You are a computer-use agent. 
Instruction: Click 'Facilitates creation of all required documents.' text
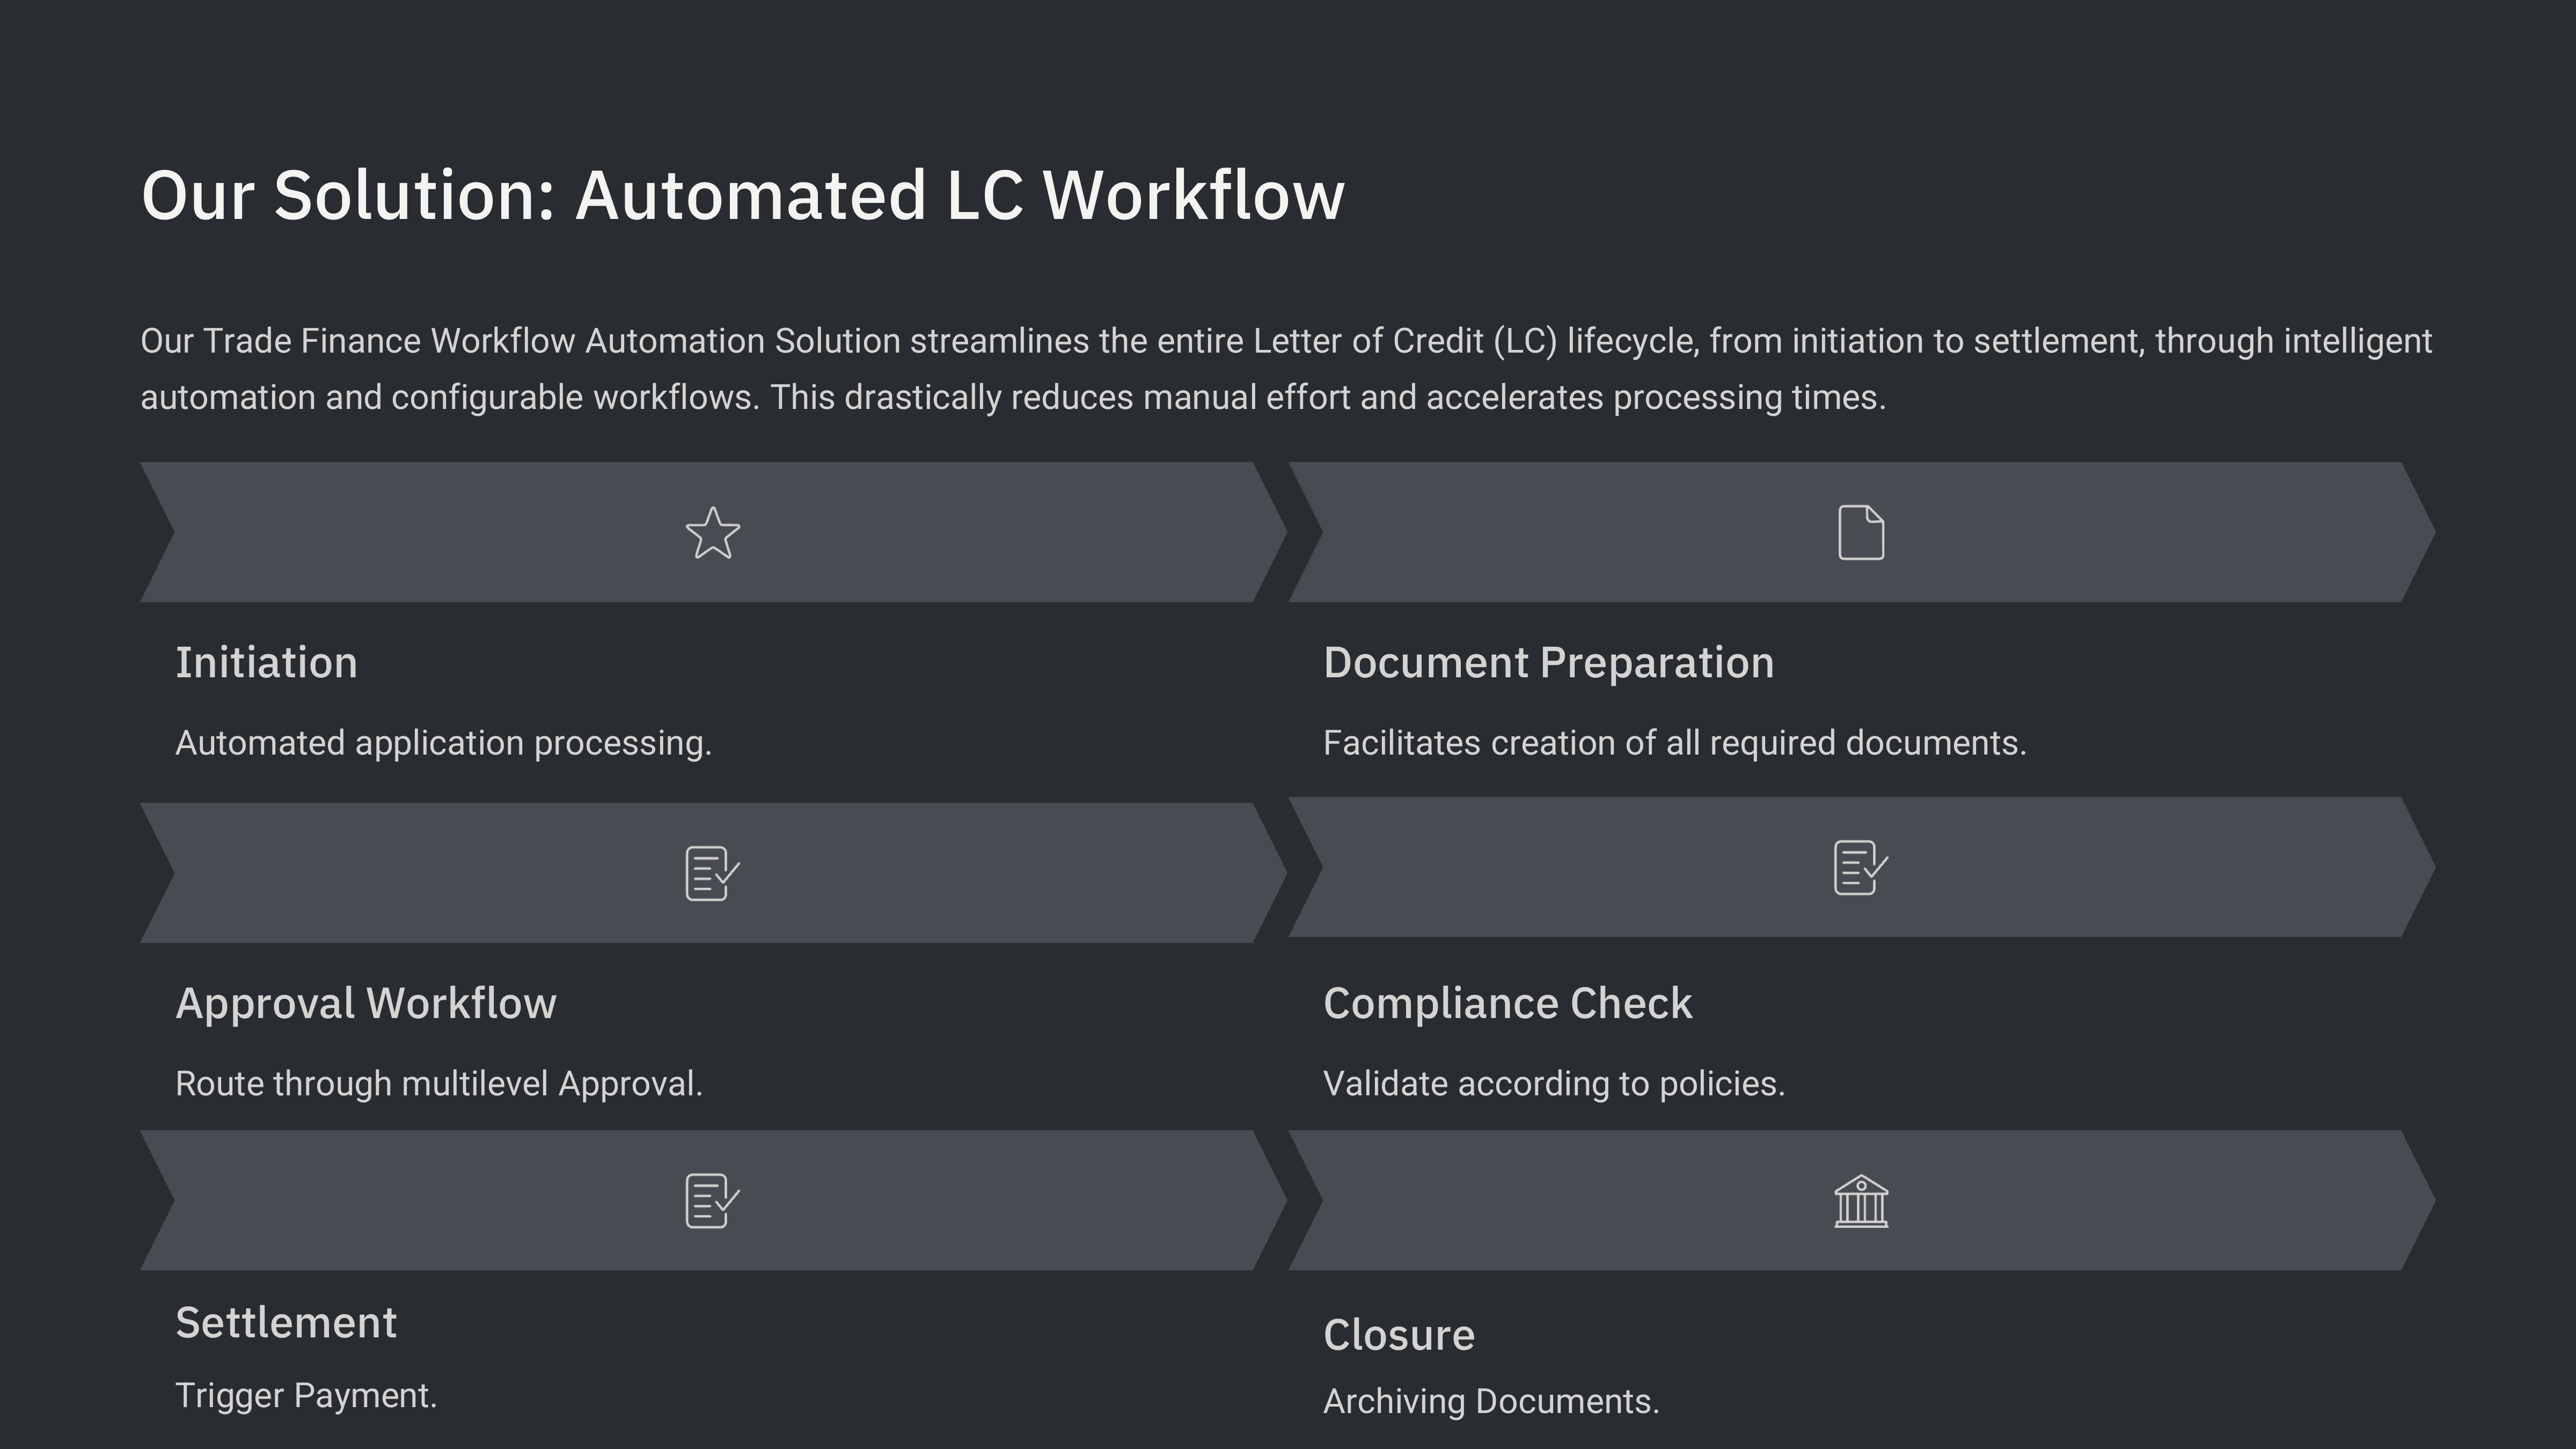click(x=1674, y=743)
